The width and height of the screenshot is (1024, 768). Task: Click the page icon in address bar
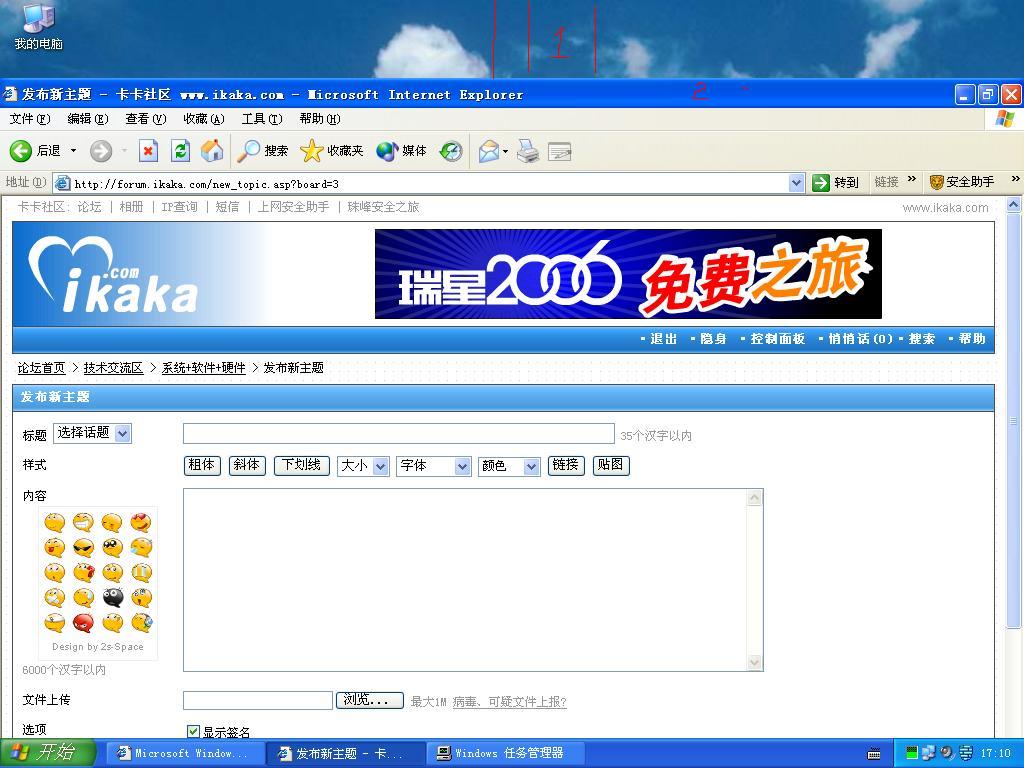(63, 183)
